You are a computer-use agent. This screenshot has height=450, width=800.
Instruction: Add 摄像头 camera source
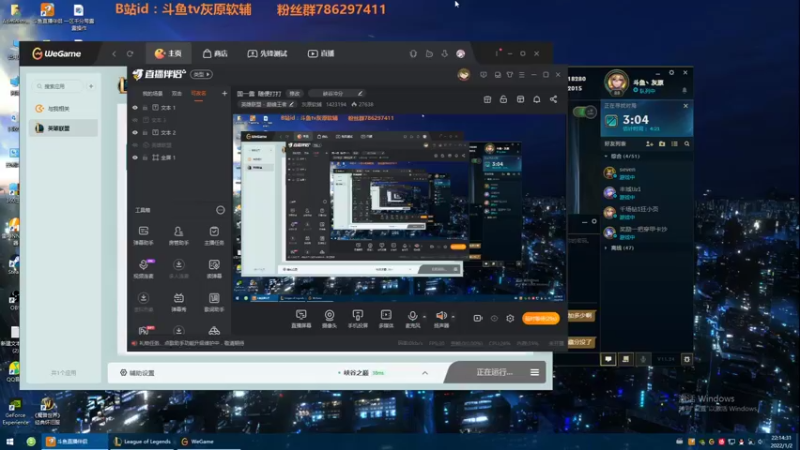[330, 318]
